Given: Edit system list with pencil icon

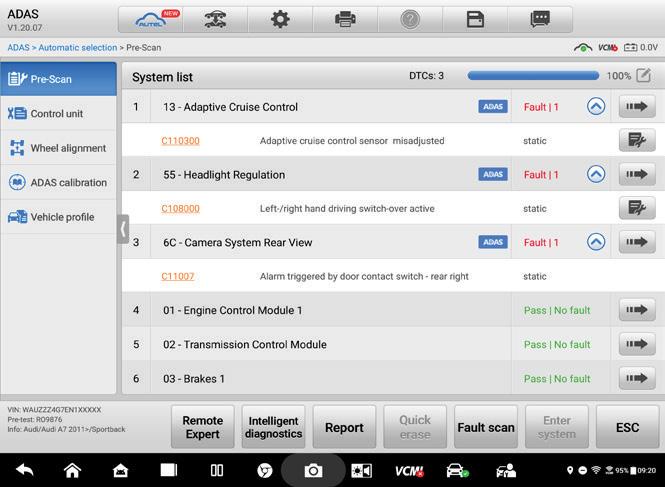Looking at the screenshot, I should coord(643,76).
